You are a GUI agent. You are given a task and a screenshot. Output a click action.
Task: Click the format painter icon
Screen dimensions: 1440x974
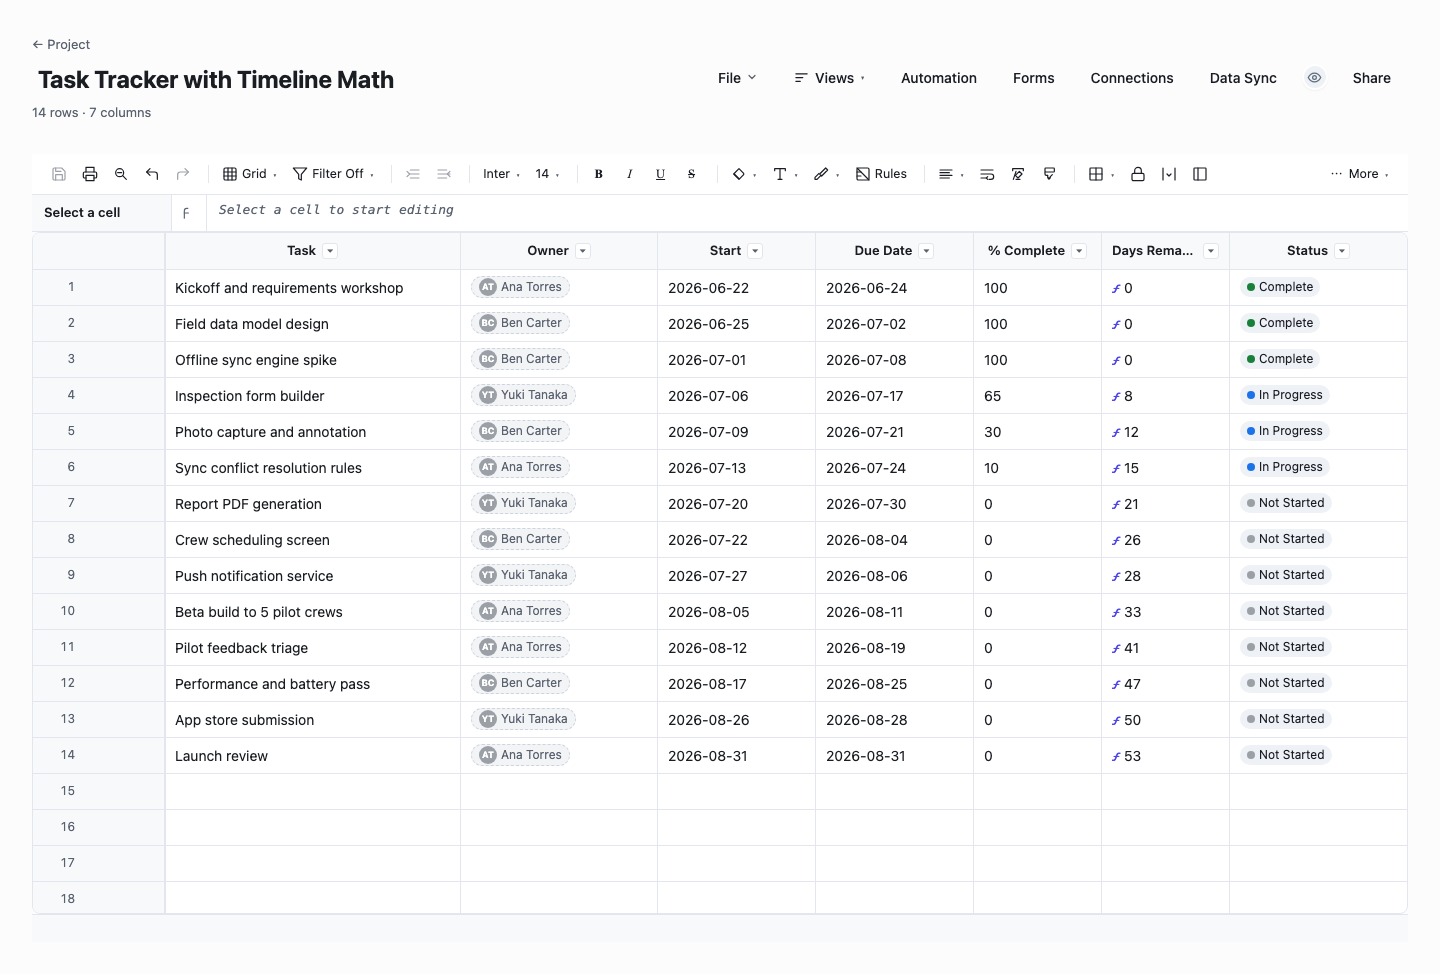pos(1049,174)
